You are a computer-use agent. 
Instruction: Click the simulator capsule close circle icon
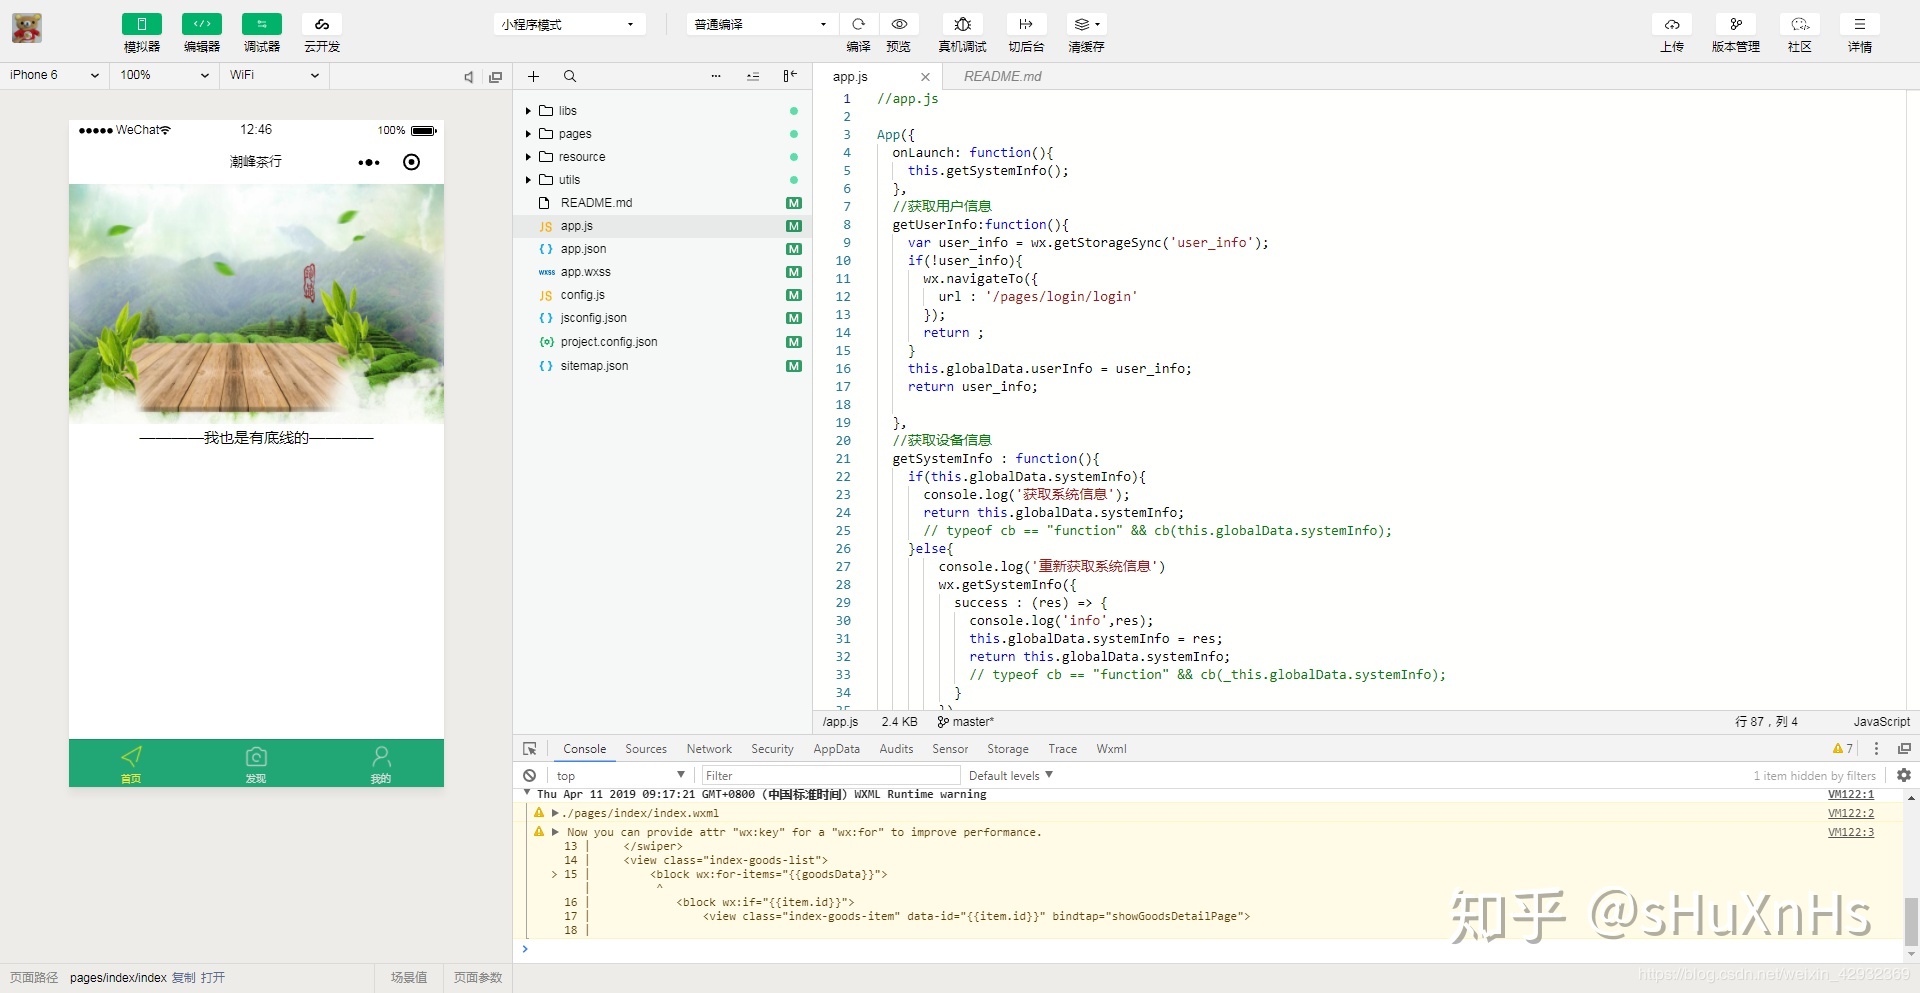(x=411, y=162)
